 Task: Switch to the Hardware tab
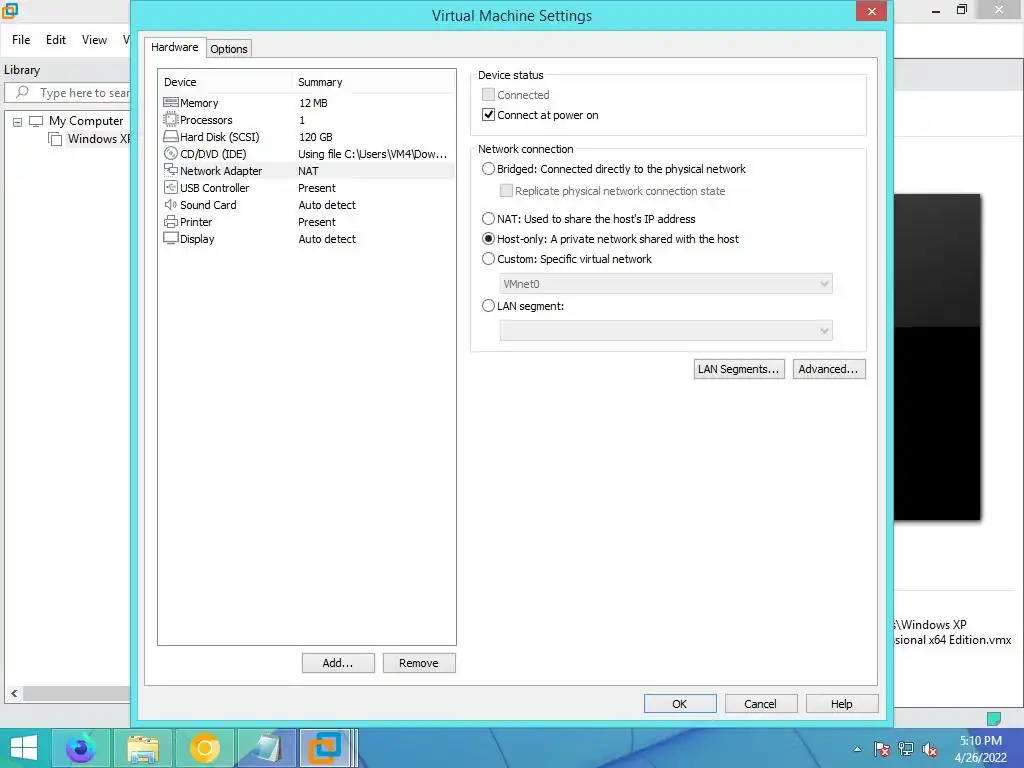174,47
